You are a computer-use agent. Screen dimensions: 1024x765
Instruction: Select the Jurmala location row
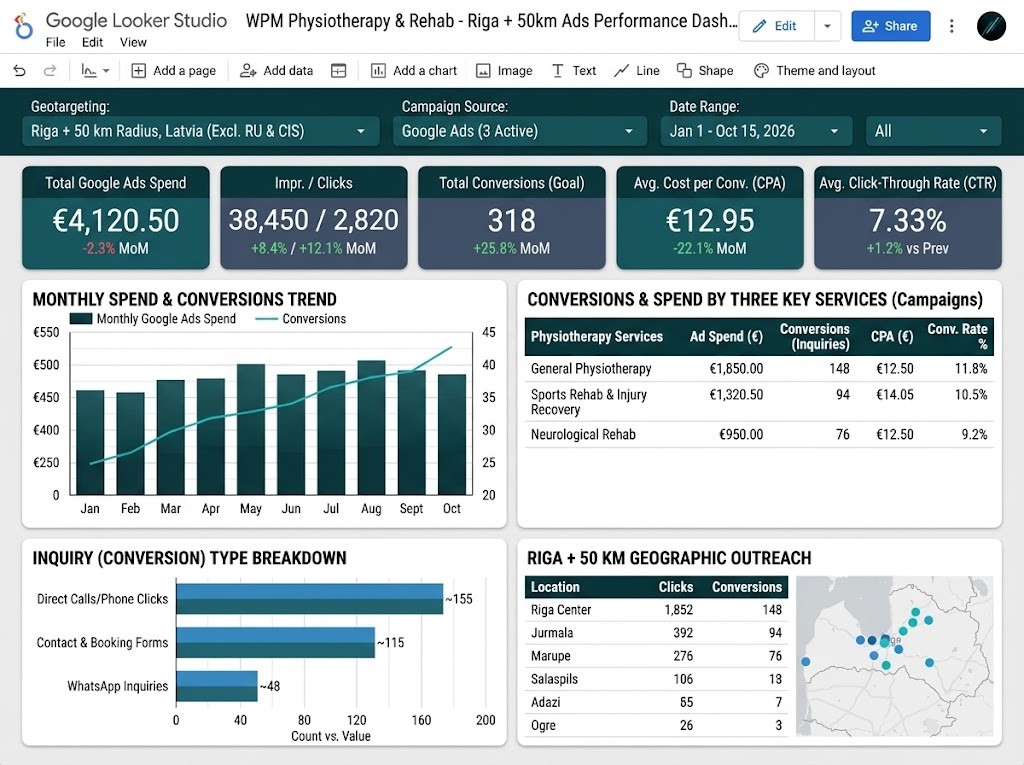[656, 632]
